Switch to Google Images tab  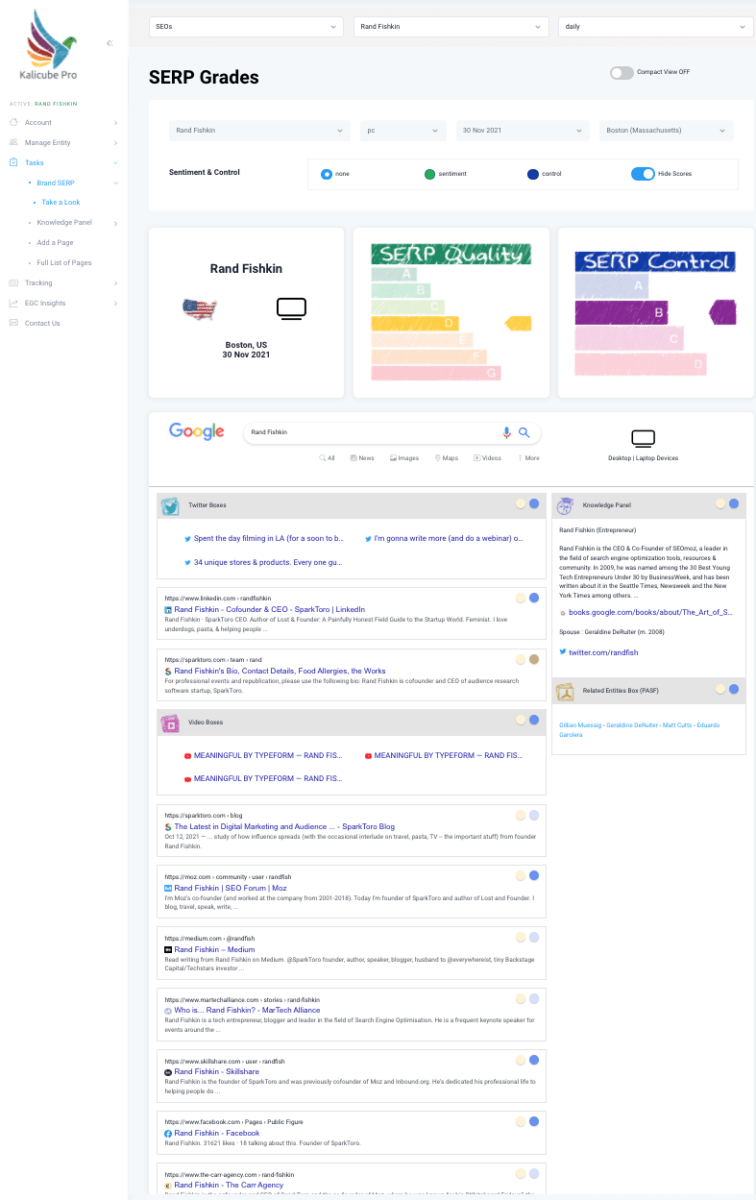[x=404, y=458]
